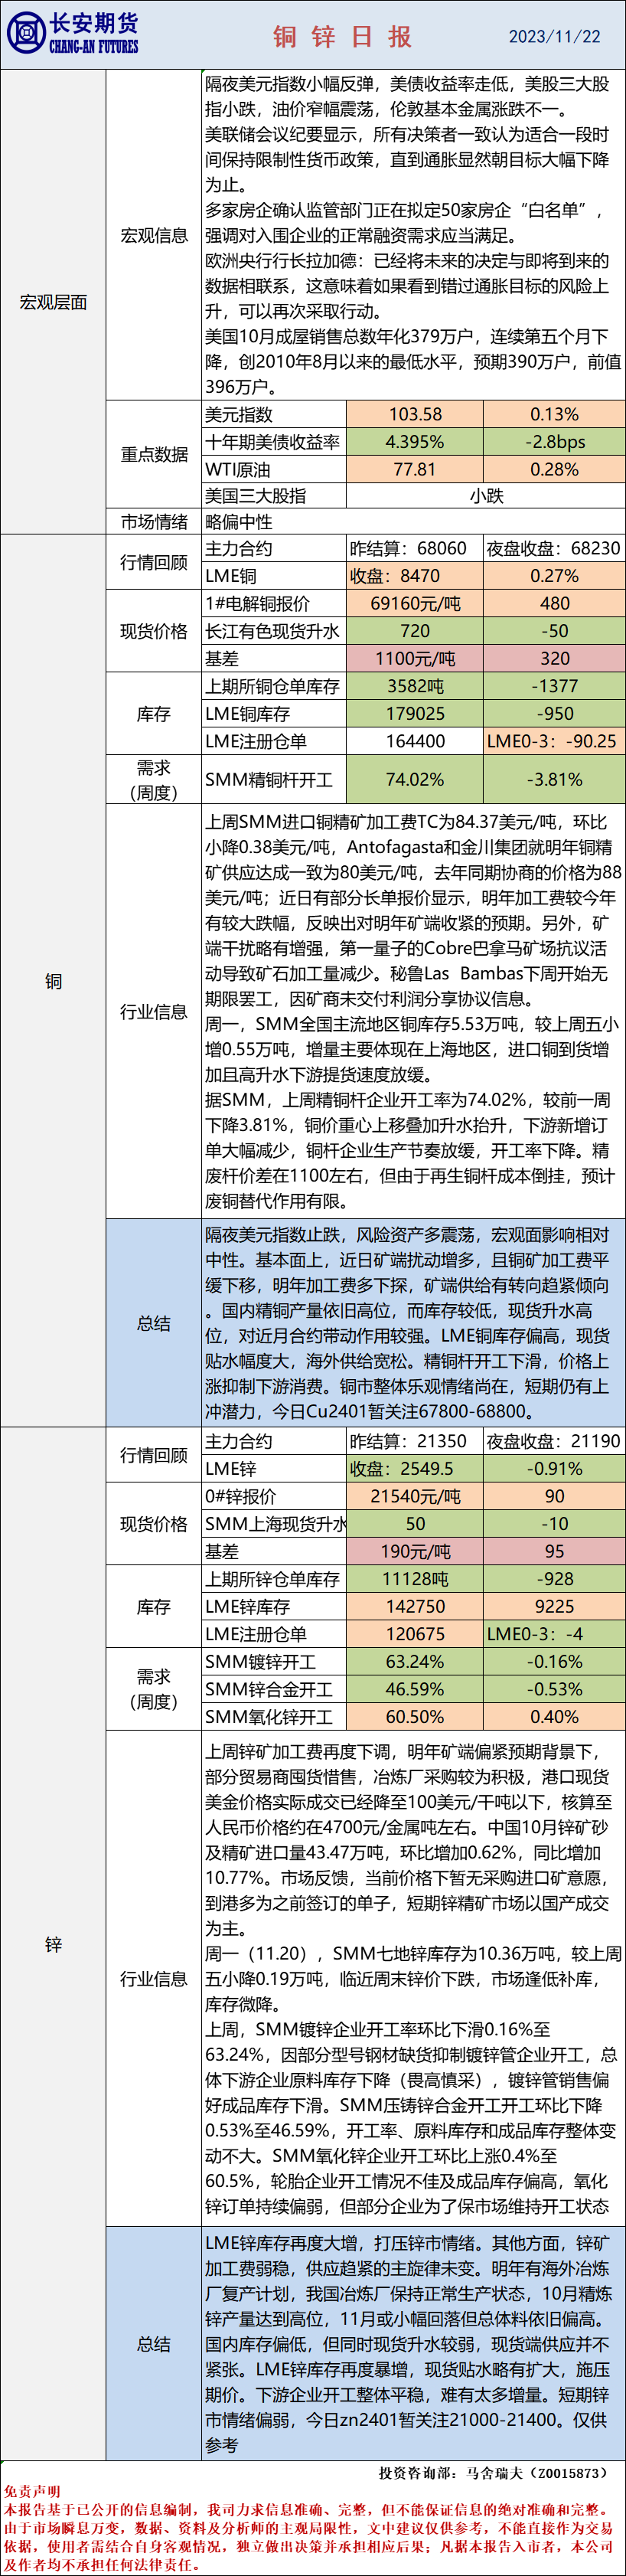
Task: Click the -928 change cell
Action: (554, 1580)
